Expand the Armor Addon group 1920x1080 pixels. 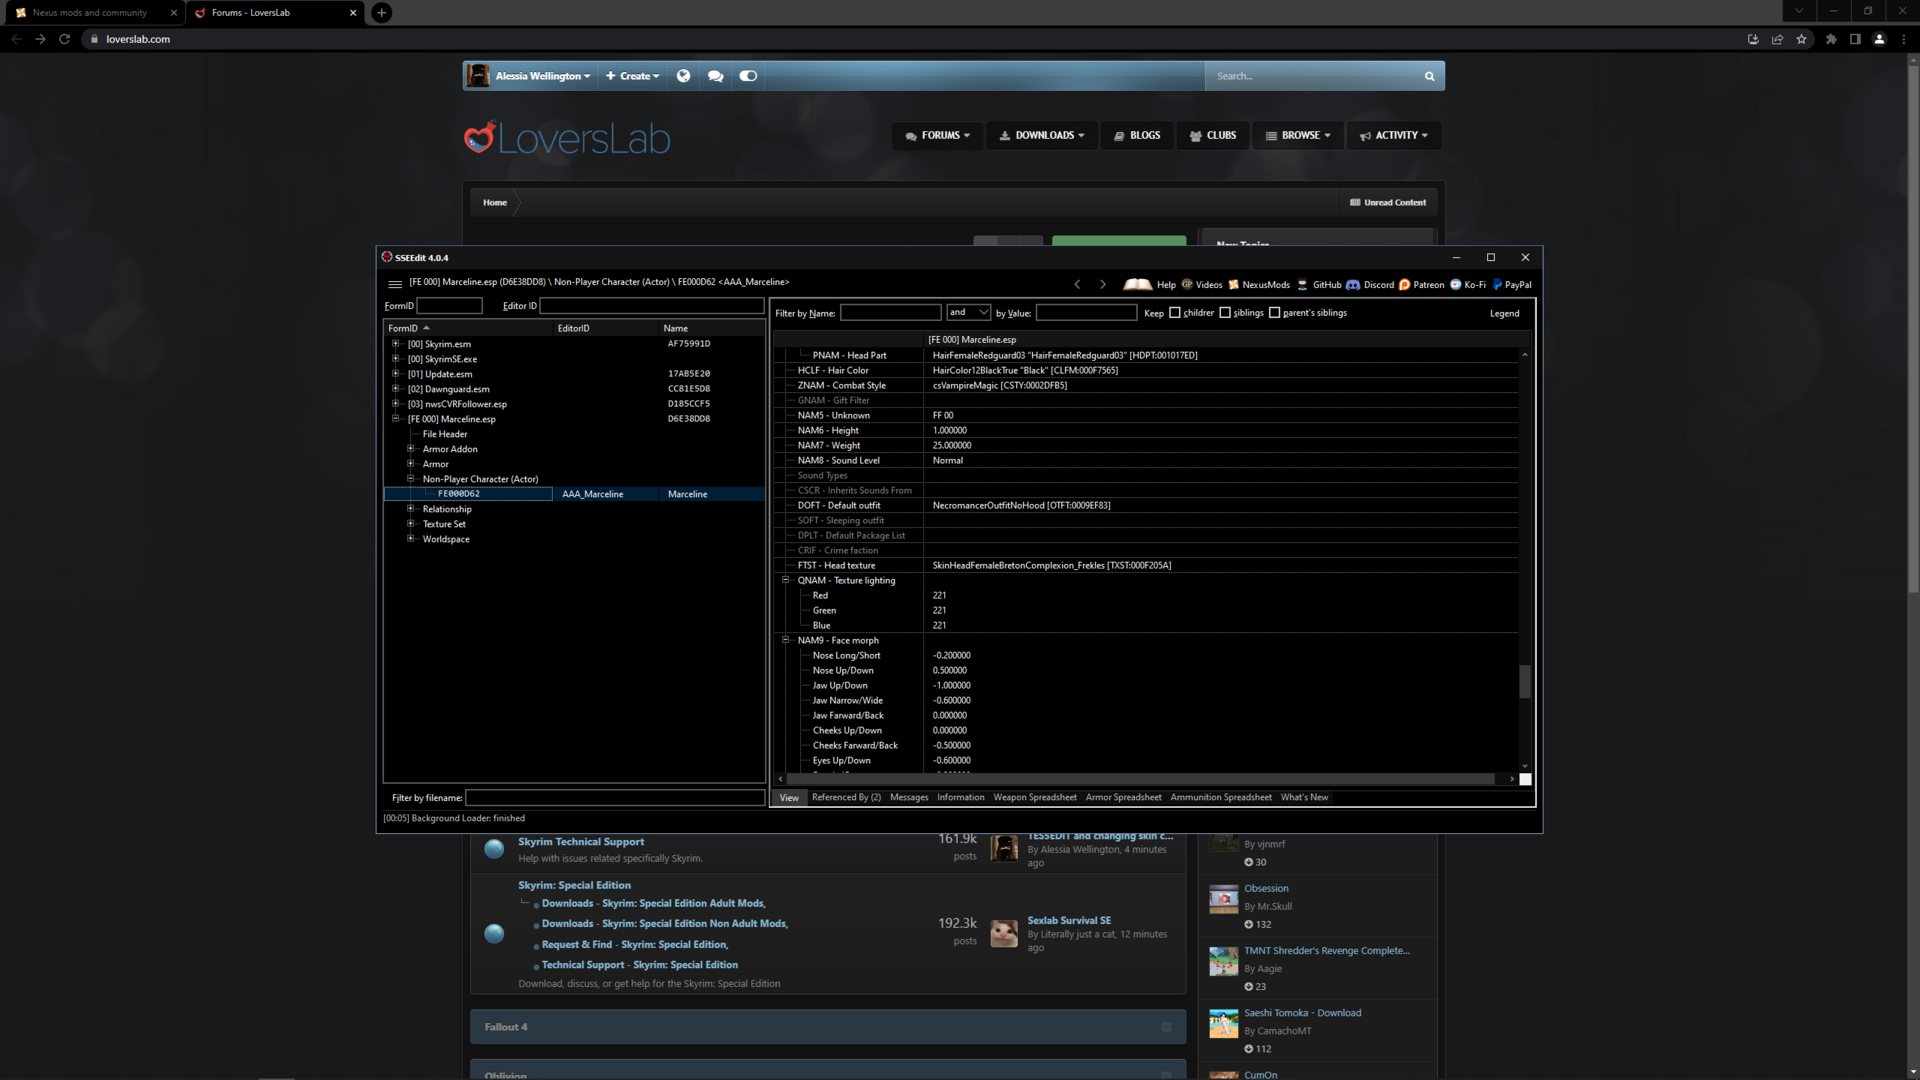click(411, 449)
